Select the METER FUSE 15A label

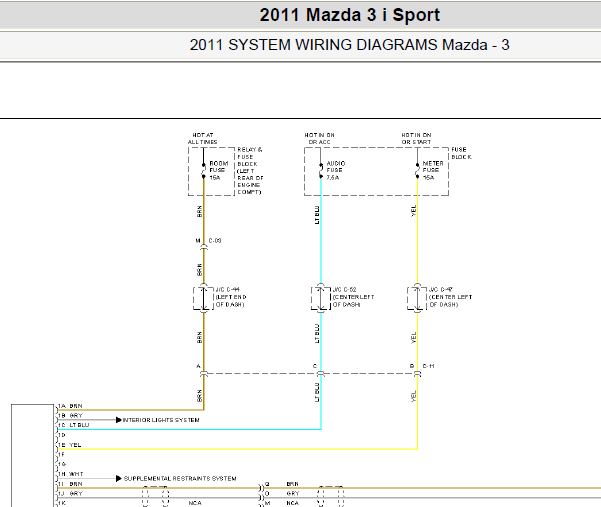433,171
